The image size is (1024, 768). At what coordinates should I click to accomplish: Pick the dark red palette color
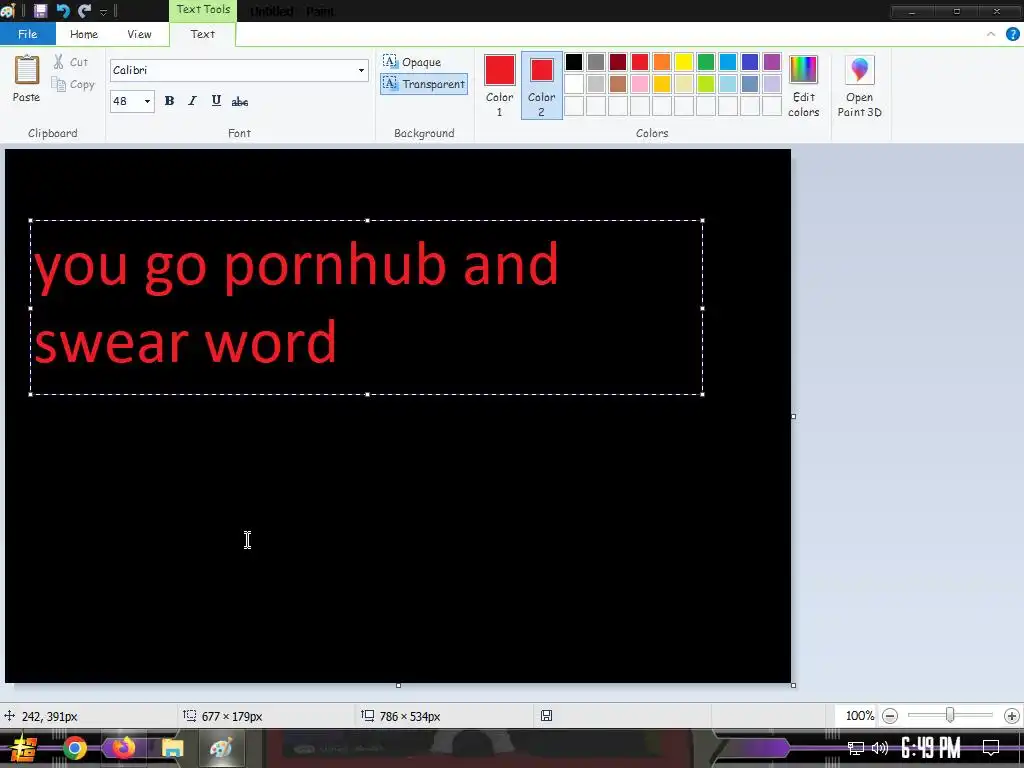618,62
